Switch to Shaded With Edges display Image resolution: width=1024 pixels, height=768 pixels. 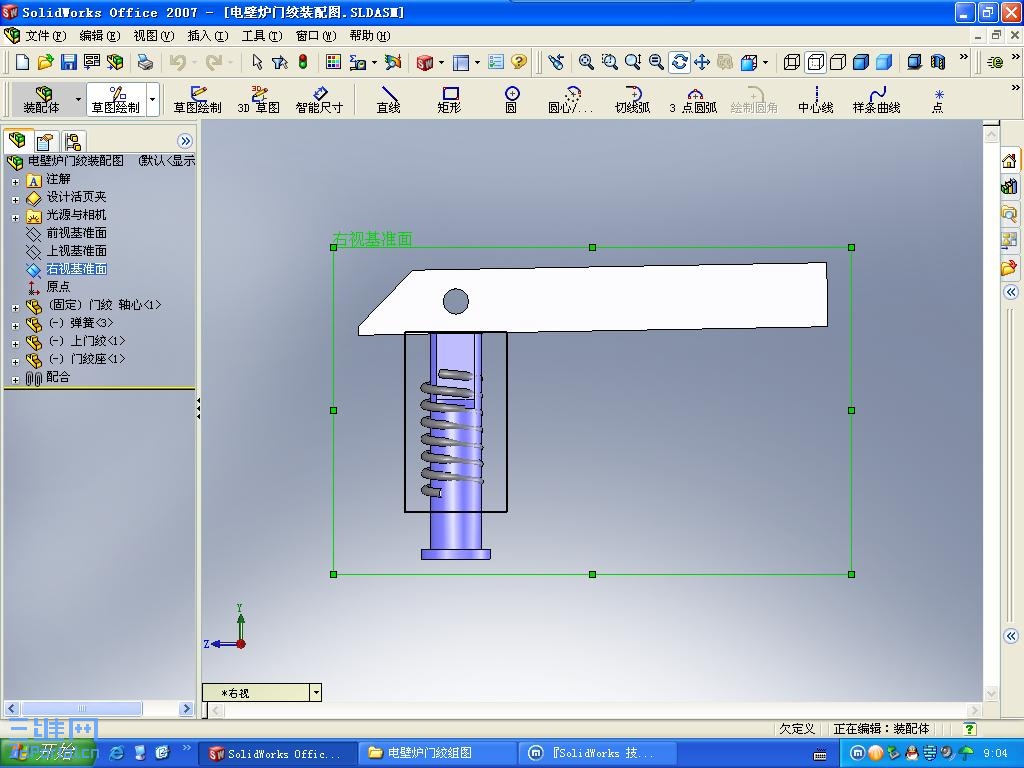pos(861,62)
